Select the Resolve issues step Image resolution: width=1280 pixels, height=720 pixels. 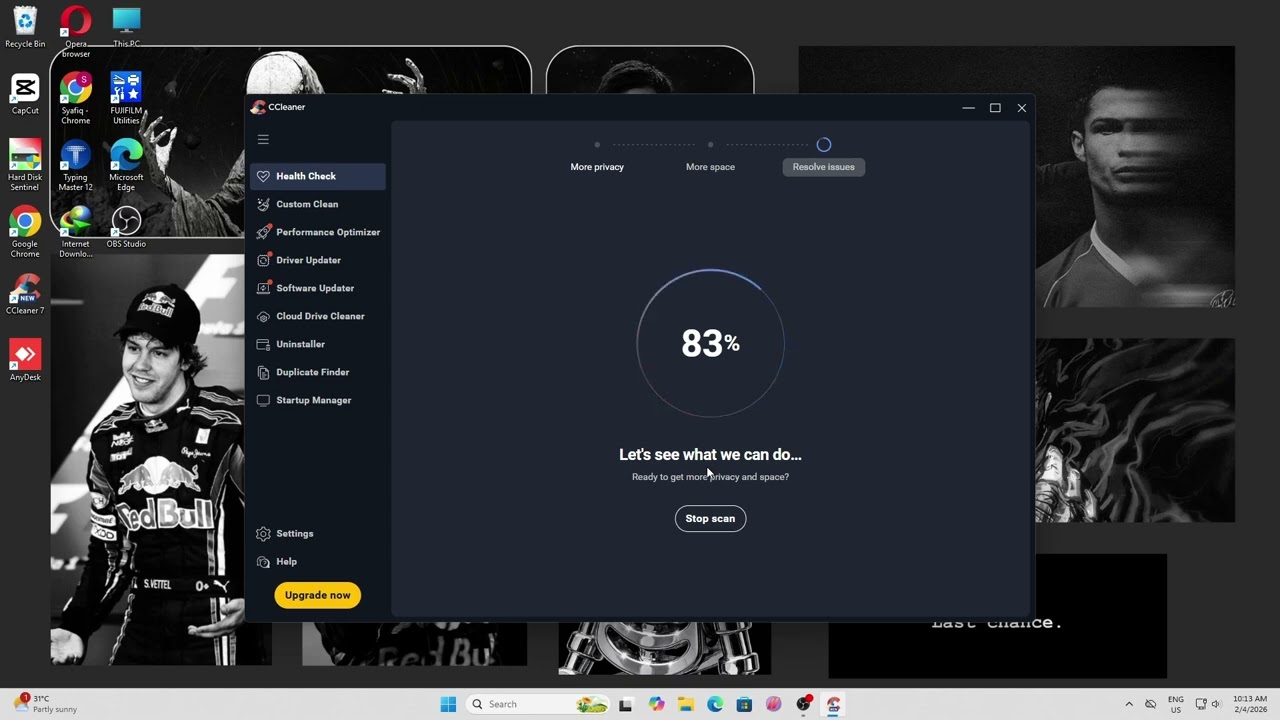pyautogui.click(x=823, y=167)
